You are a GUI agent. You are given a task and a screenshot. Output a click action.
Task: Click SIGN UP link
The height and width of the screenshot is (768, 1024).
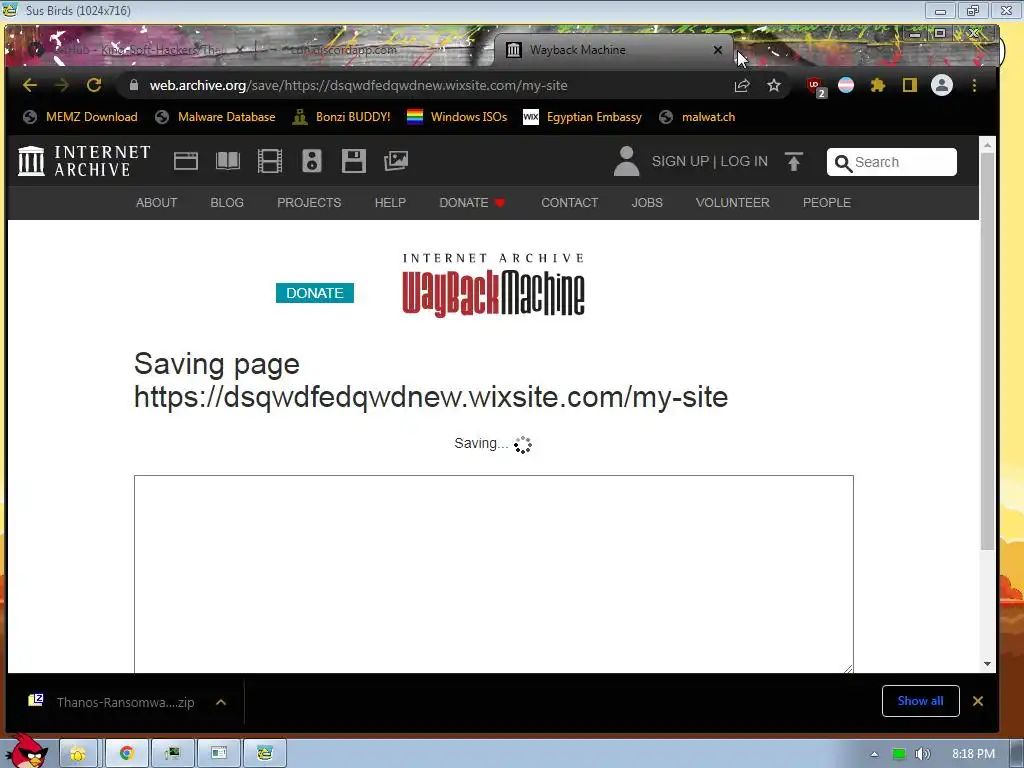pyautogui.click(x=680, y=161)
